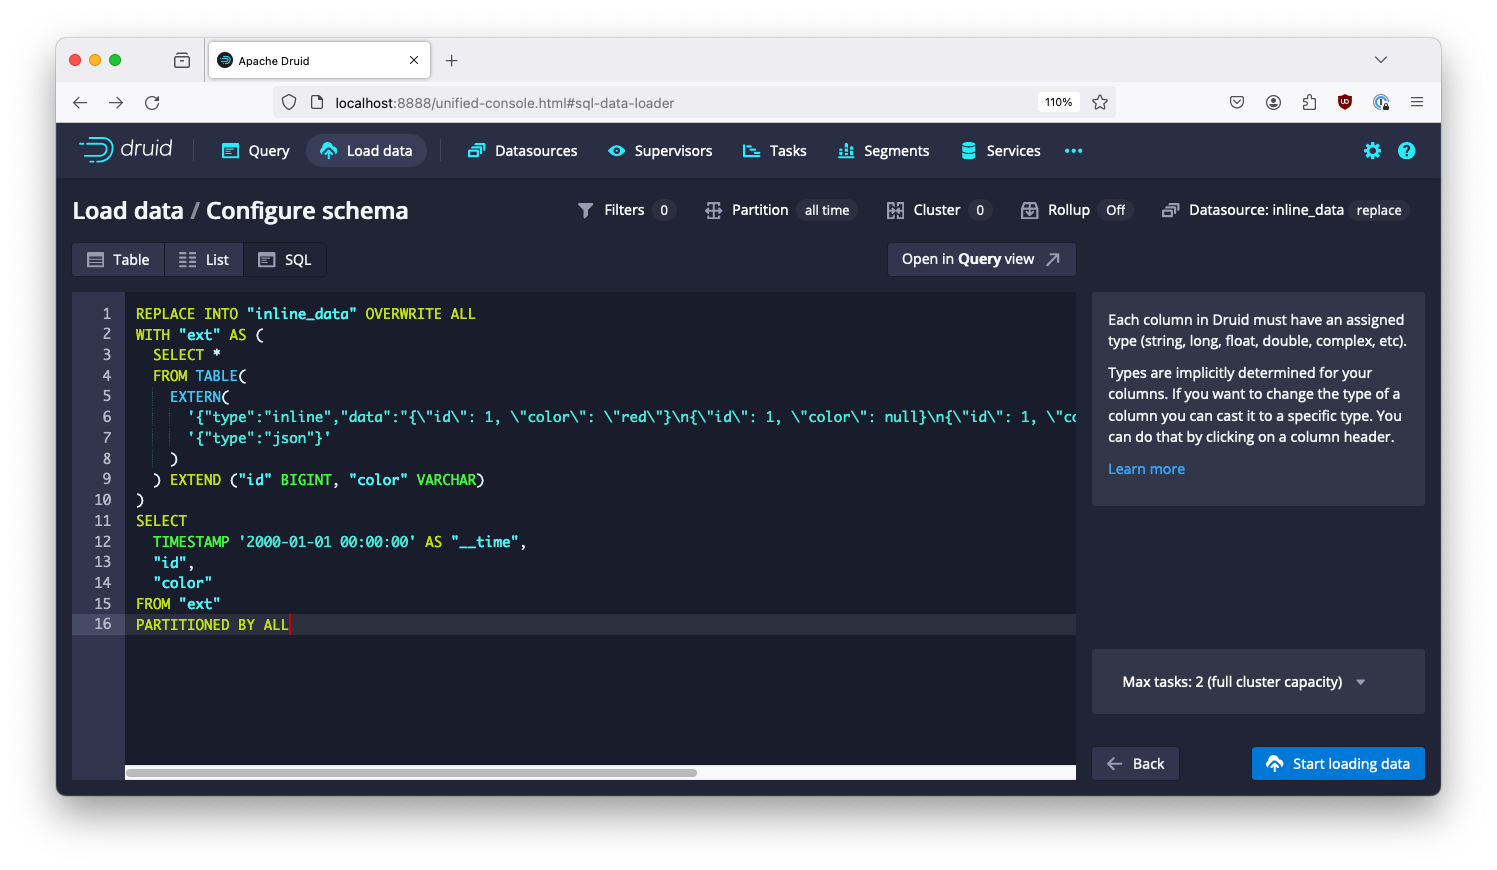Open the Segments tab
This screenshot has height=870, width=1497.
[x=883, y=151]
